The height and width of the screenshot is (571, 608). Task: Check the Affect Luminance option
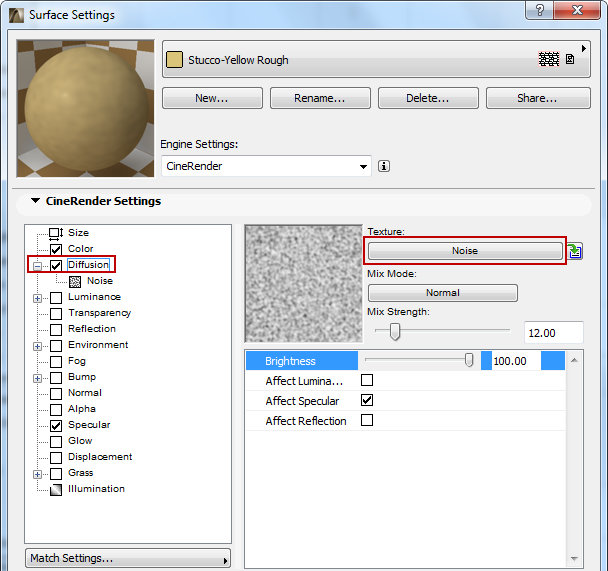pos(367,380)
